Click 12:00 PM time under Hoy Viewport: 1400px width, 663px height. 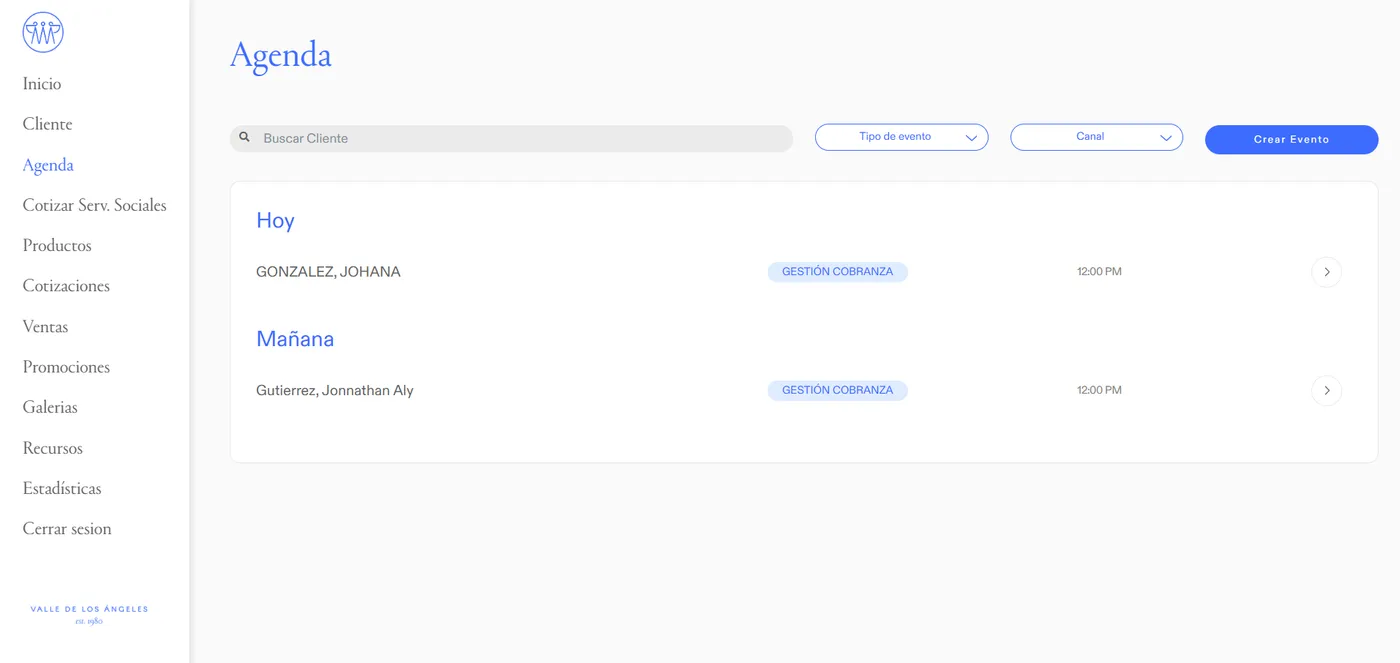1099,272
